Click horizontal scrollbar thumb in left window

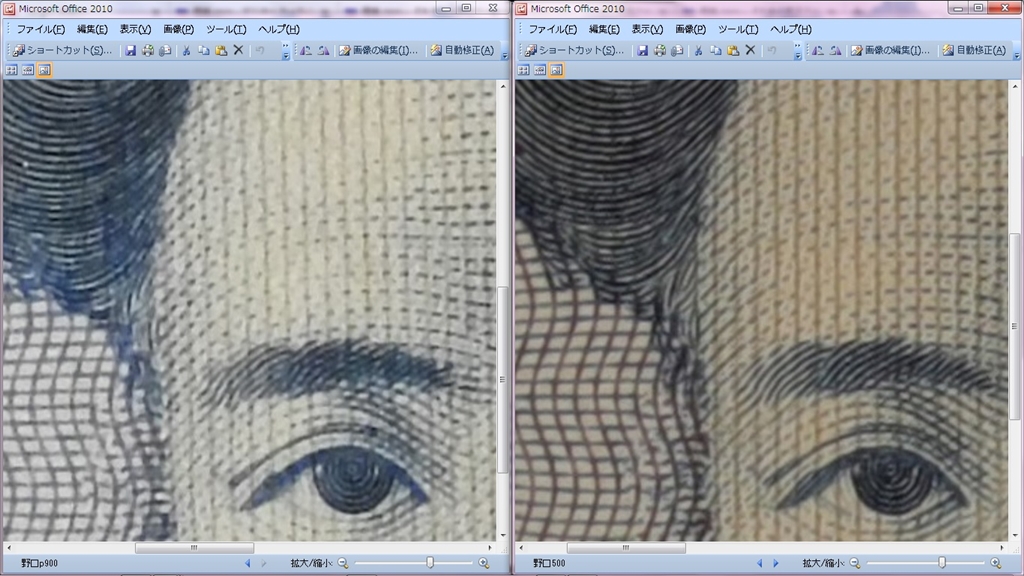point(195,548)
